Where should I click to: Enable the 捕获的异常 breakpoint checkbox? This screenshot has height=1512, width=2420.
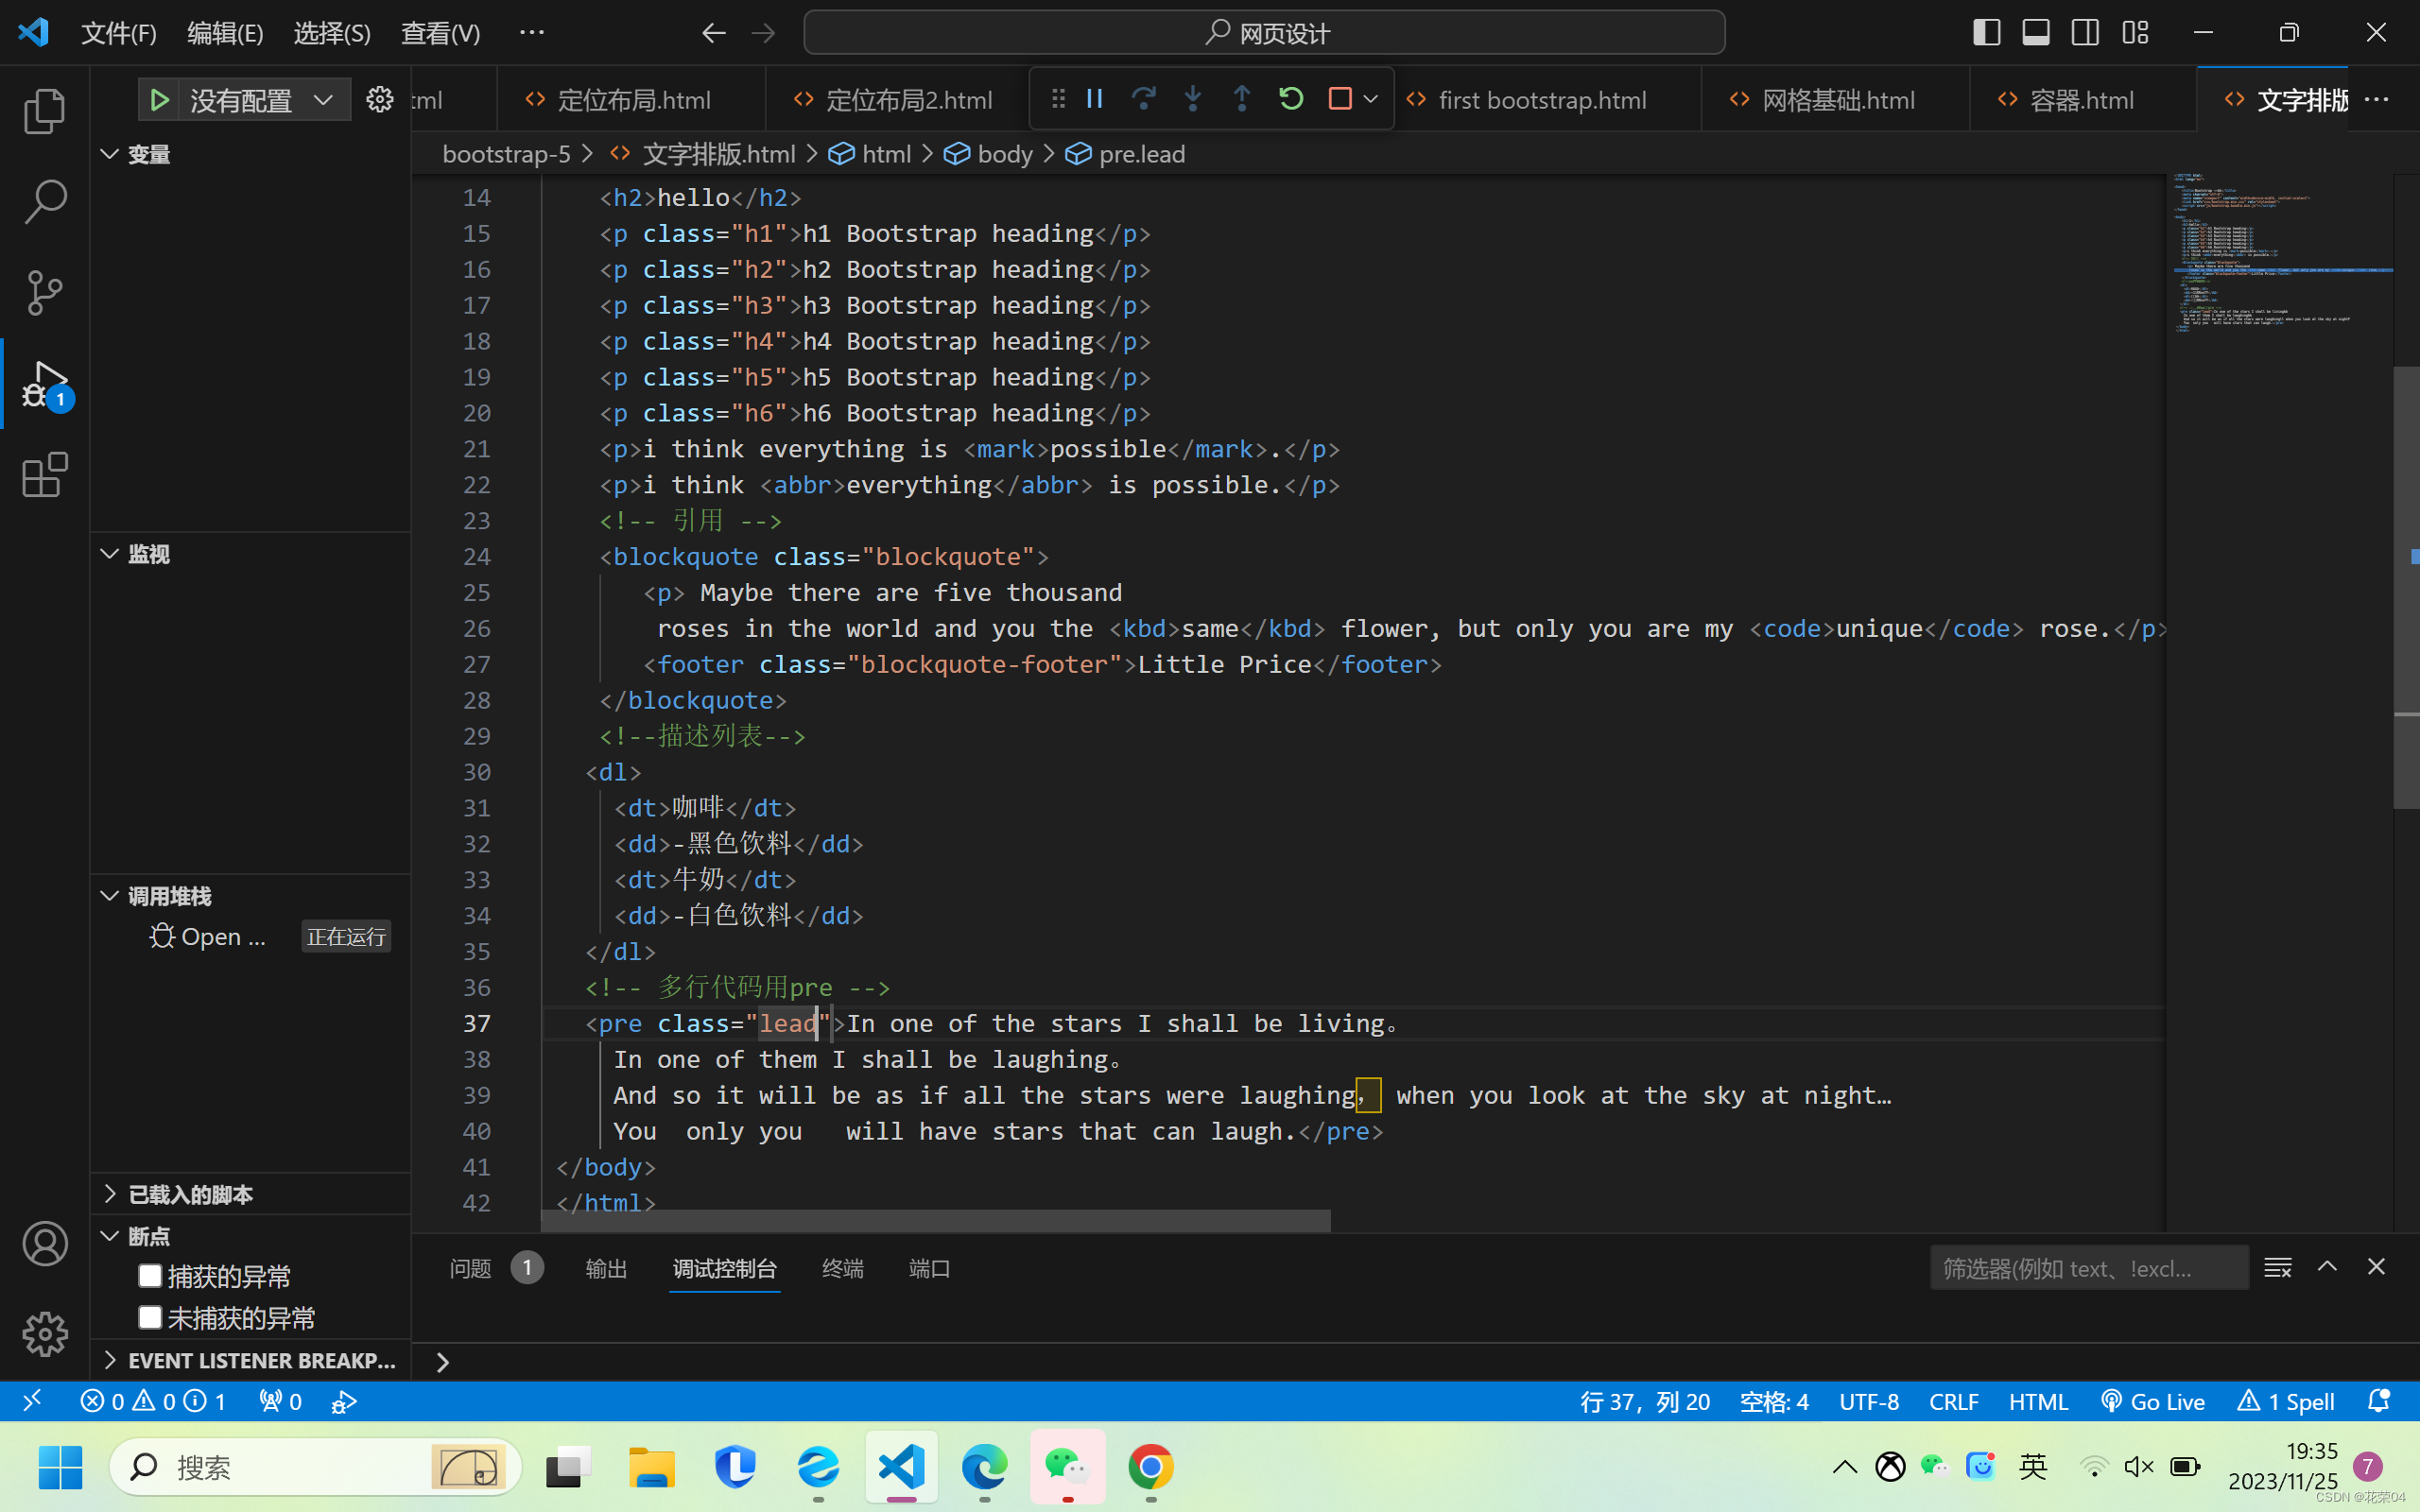[150, 1276]
